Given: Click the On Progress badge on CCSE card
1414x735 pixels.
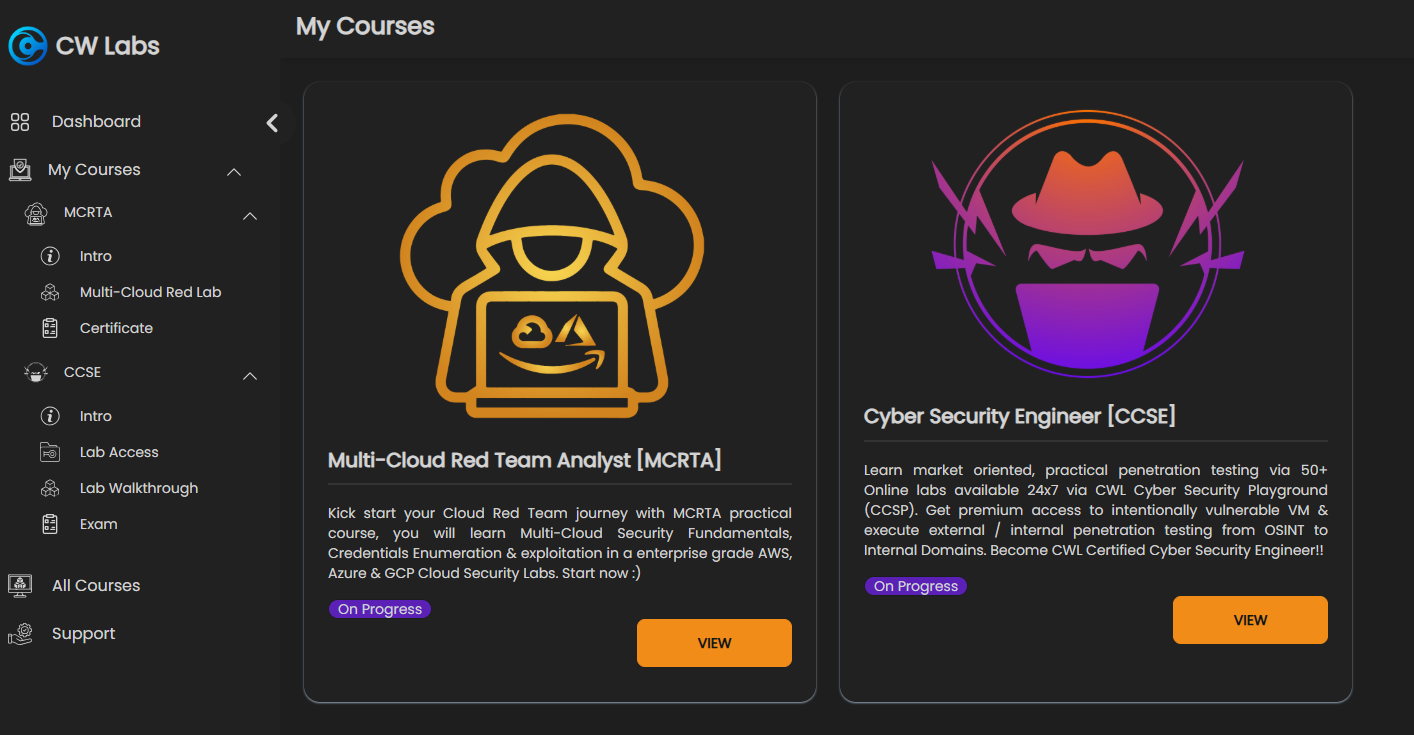Looking at the screenshot, I should point(916,586).
